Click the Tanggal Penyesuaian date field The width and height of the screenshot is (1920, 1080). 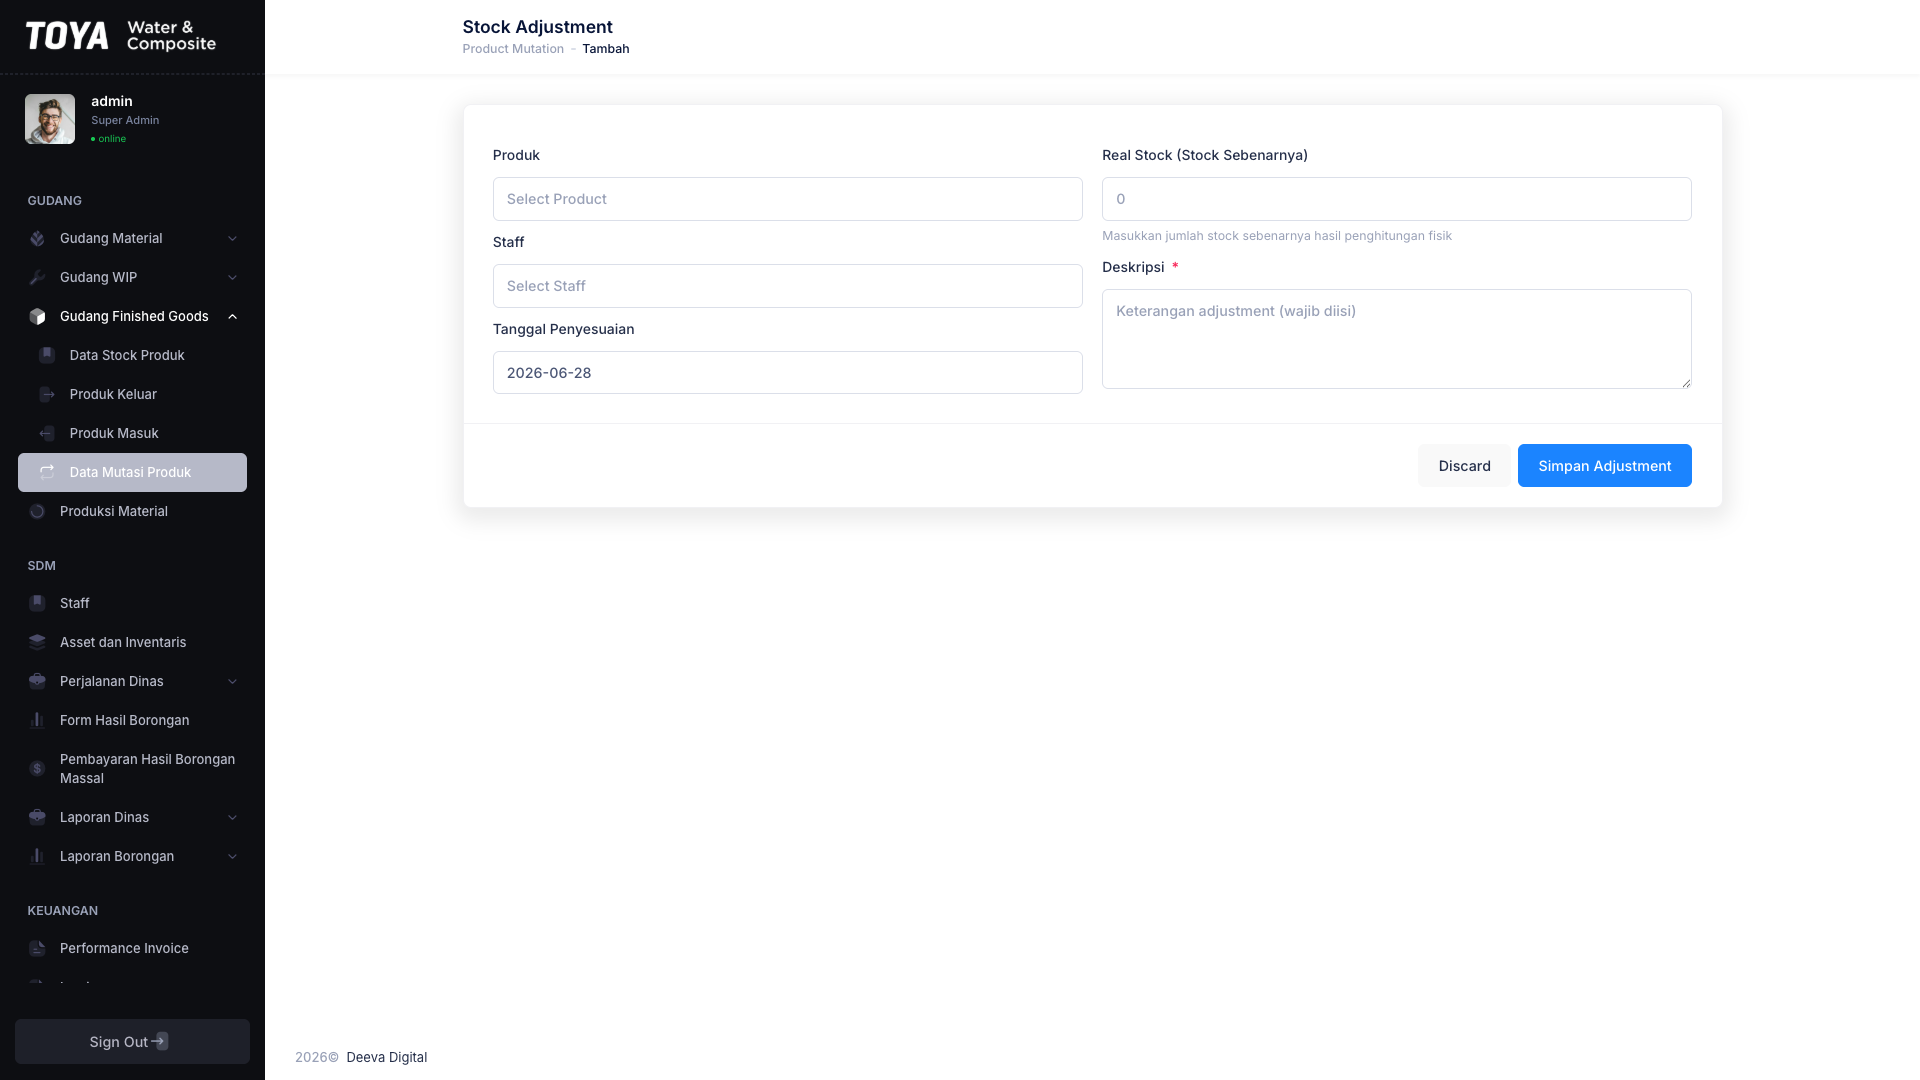click(787, 373)
